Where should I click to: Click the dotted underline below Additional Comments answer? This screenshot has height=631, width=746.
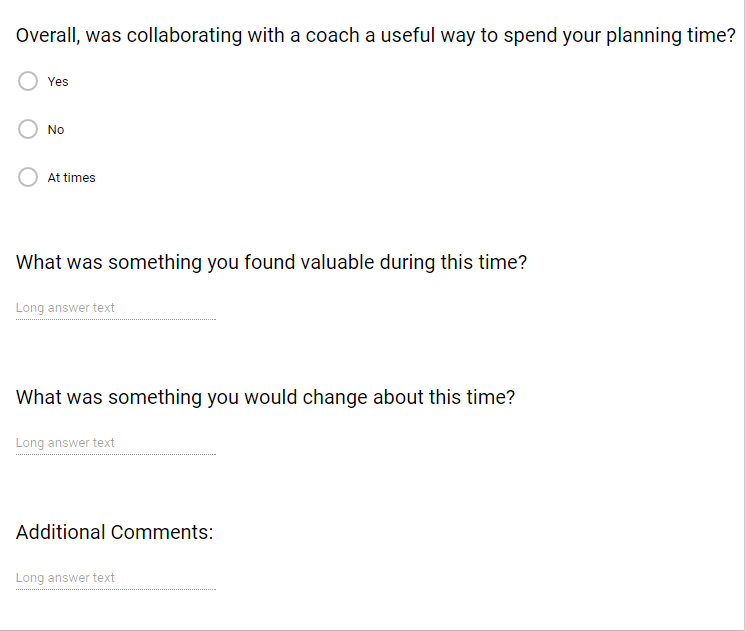point(116,589)
